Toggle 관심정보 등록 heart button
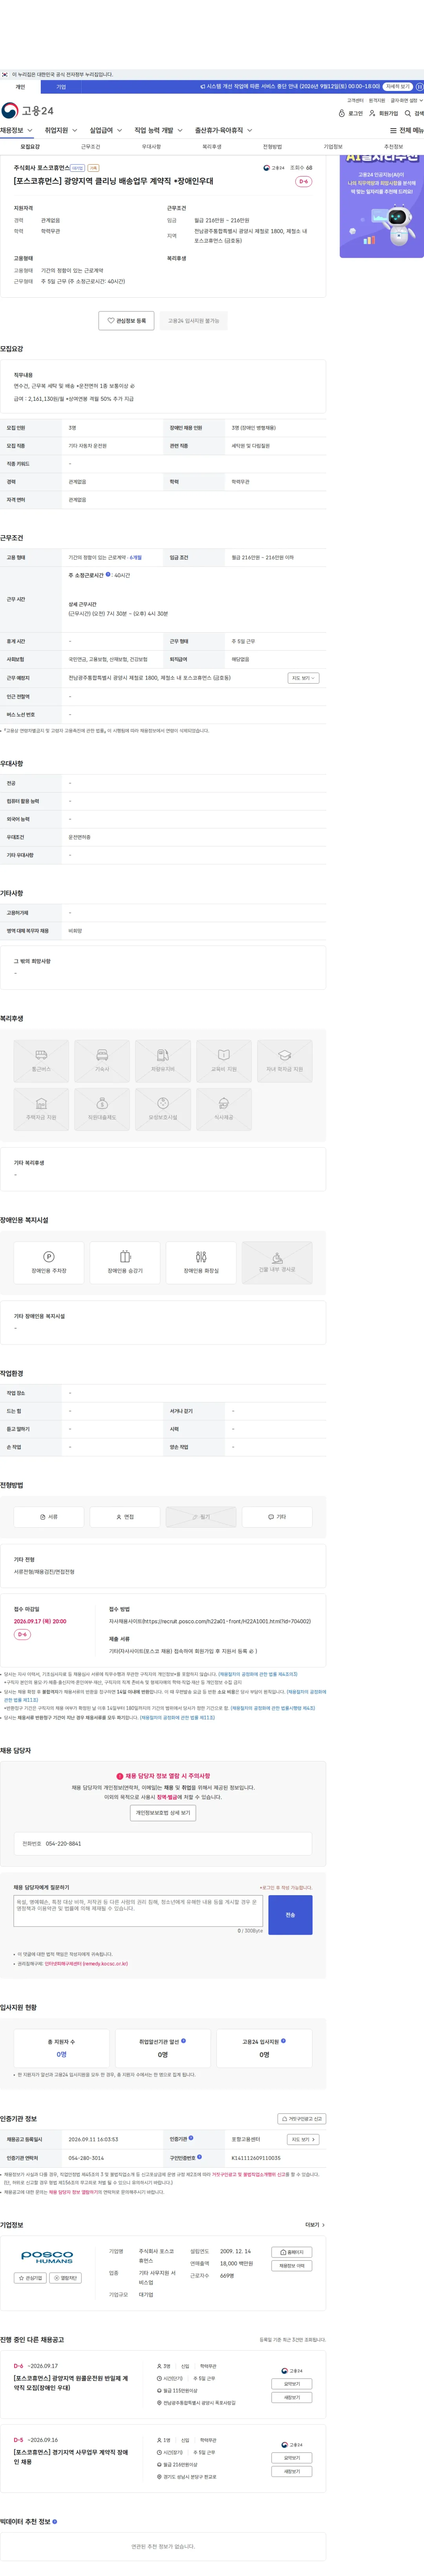 pos(126,321)
